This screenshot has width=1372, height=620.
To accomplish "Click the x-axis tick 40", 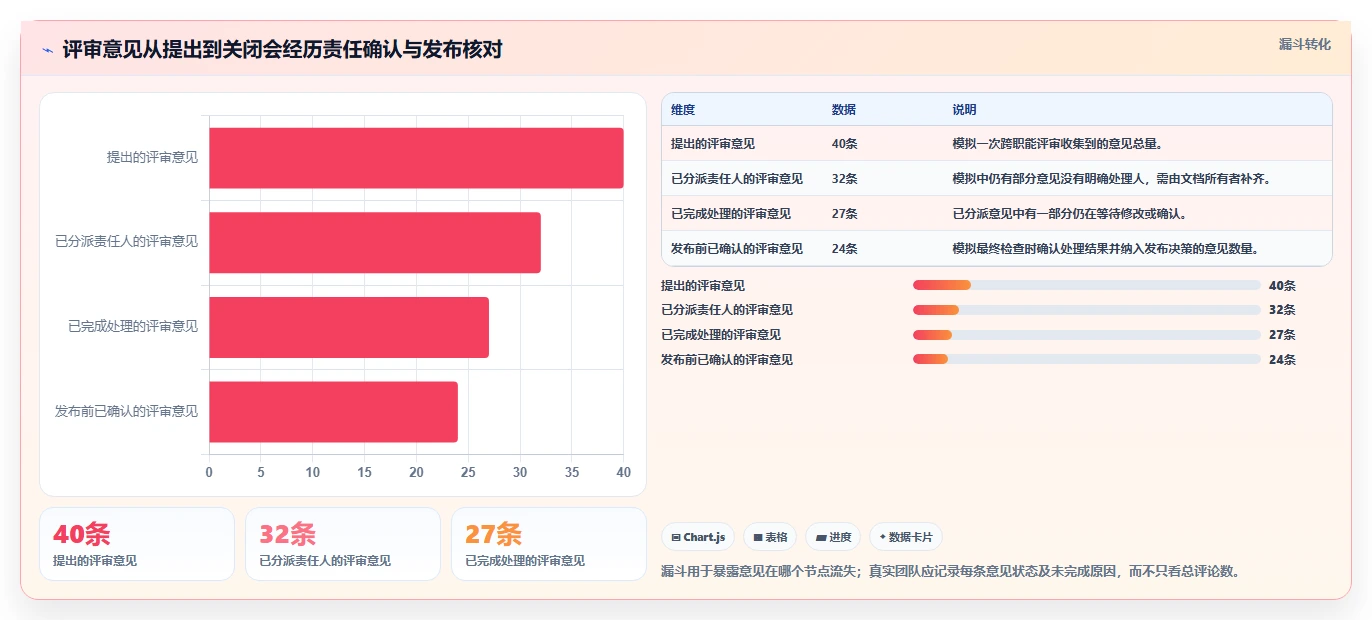I will (x=624, y=472).
